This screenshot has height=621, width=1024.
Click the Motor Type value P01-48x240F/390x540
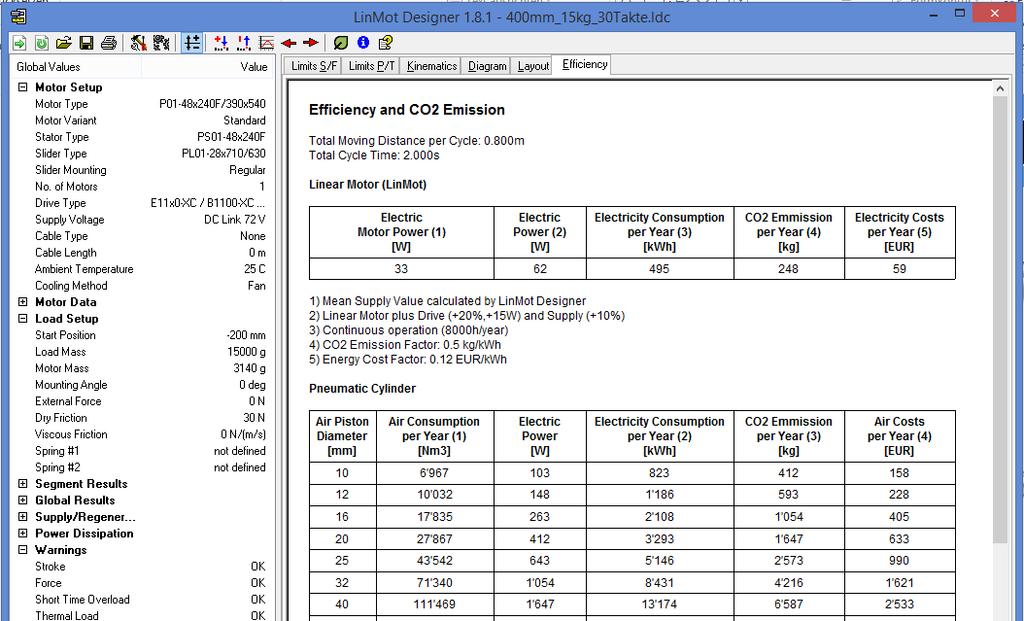[212, 104]
